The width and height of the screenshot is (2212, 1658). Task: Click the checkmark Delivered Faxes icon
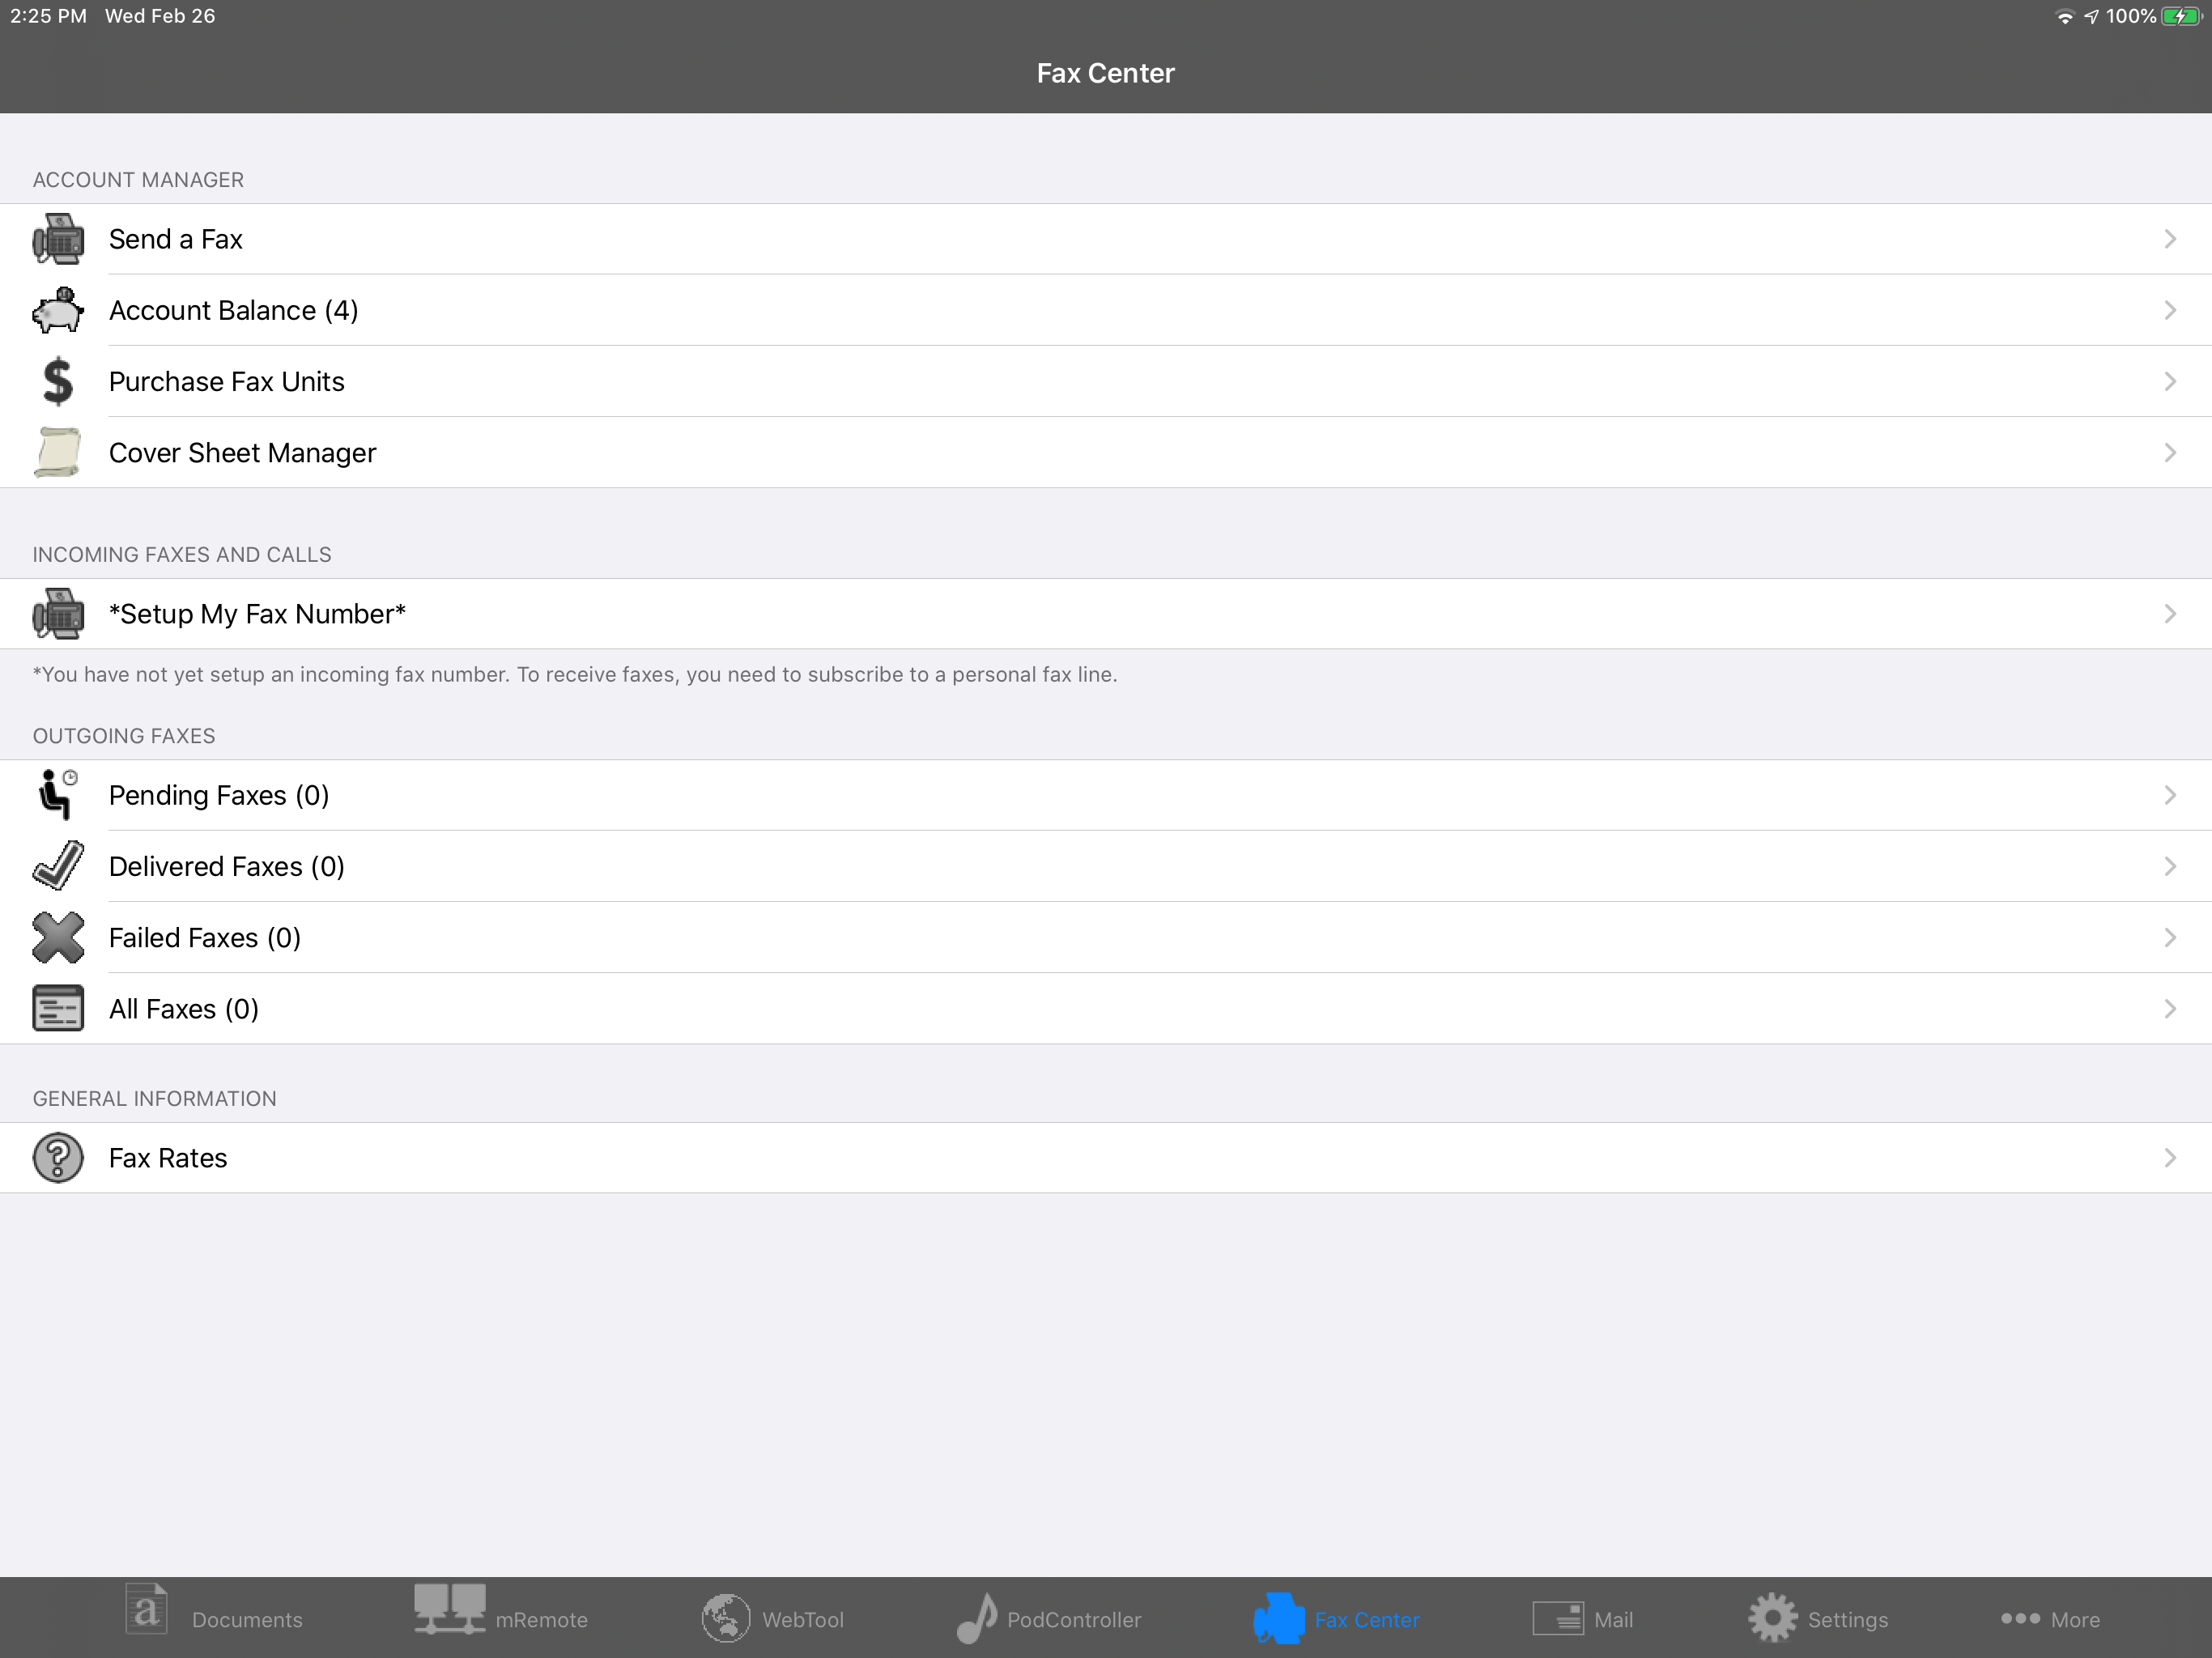coord(58,866)
